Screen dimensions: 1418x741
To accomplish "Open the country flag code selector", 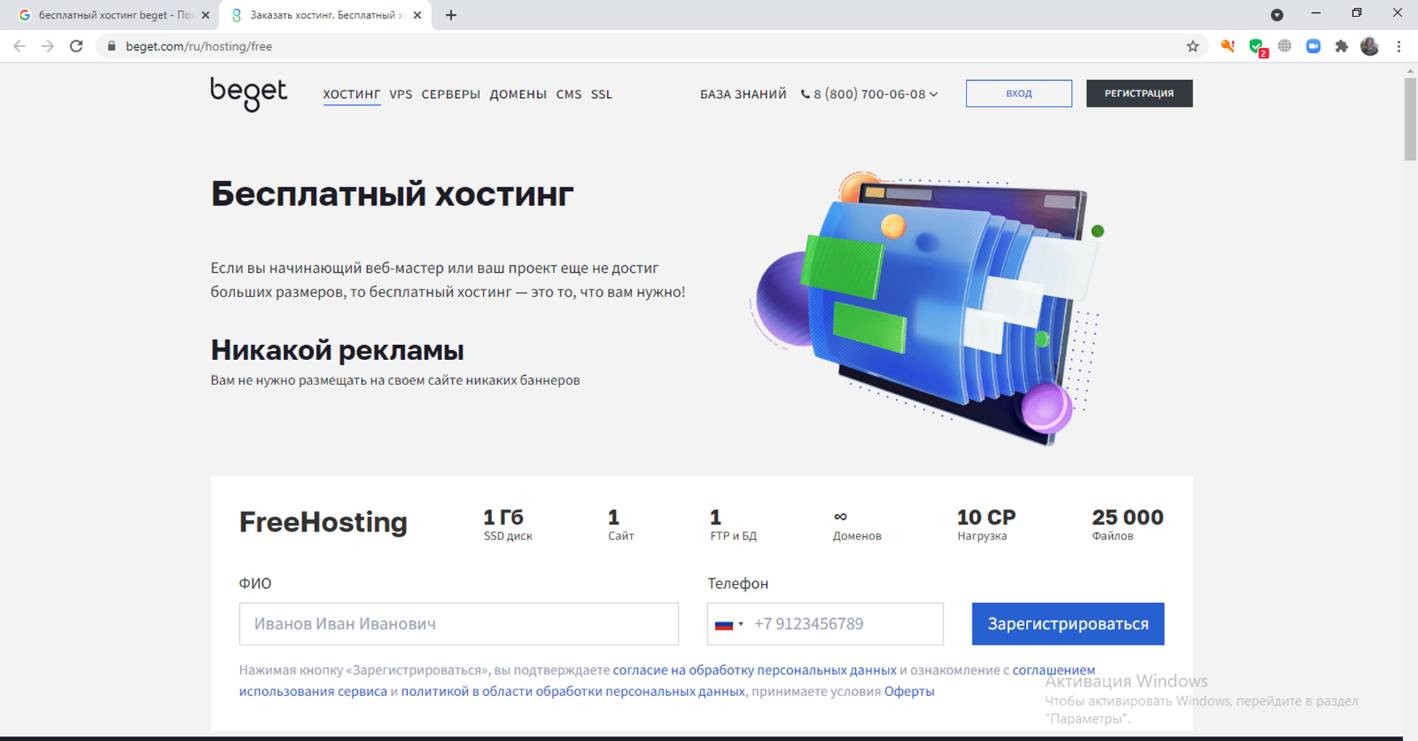I will (x=729, y=624).
